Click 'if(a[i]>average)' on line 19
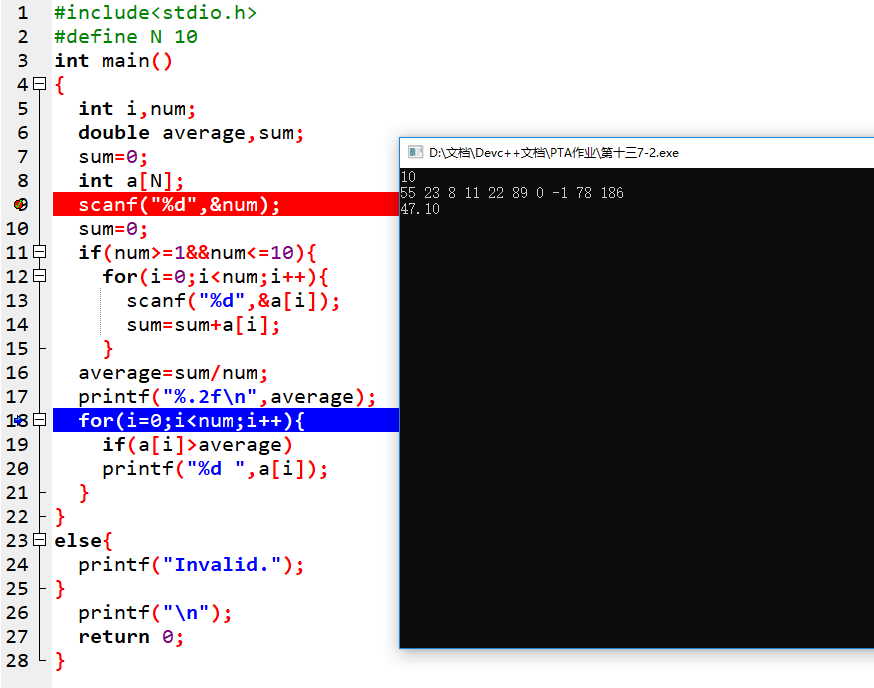This screenshot has height=688, width=874. (197, 444)
